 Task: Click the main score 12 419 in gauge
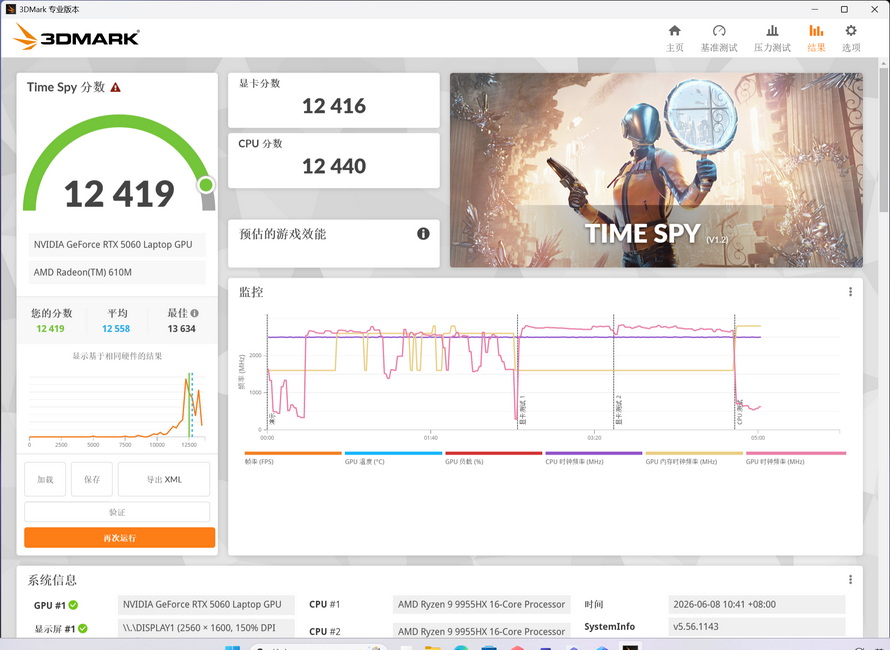coord(119,194)
